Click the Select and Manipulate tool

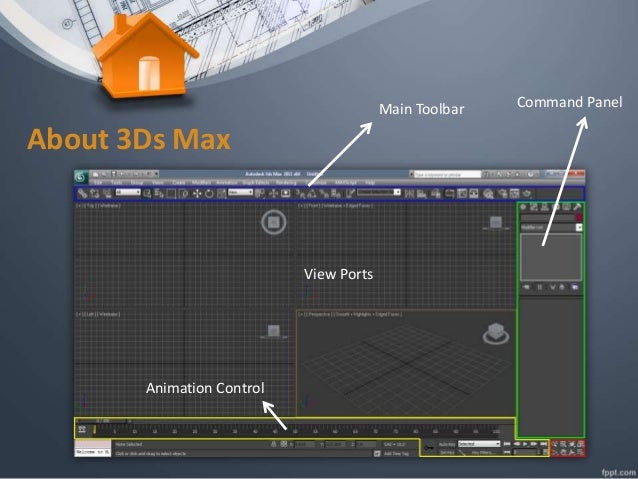click(x=272, y=193)
